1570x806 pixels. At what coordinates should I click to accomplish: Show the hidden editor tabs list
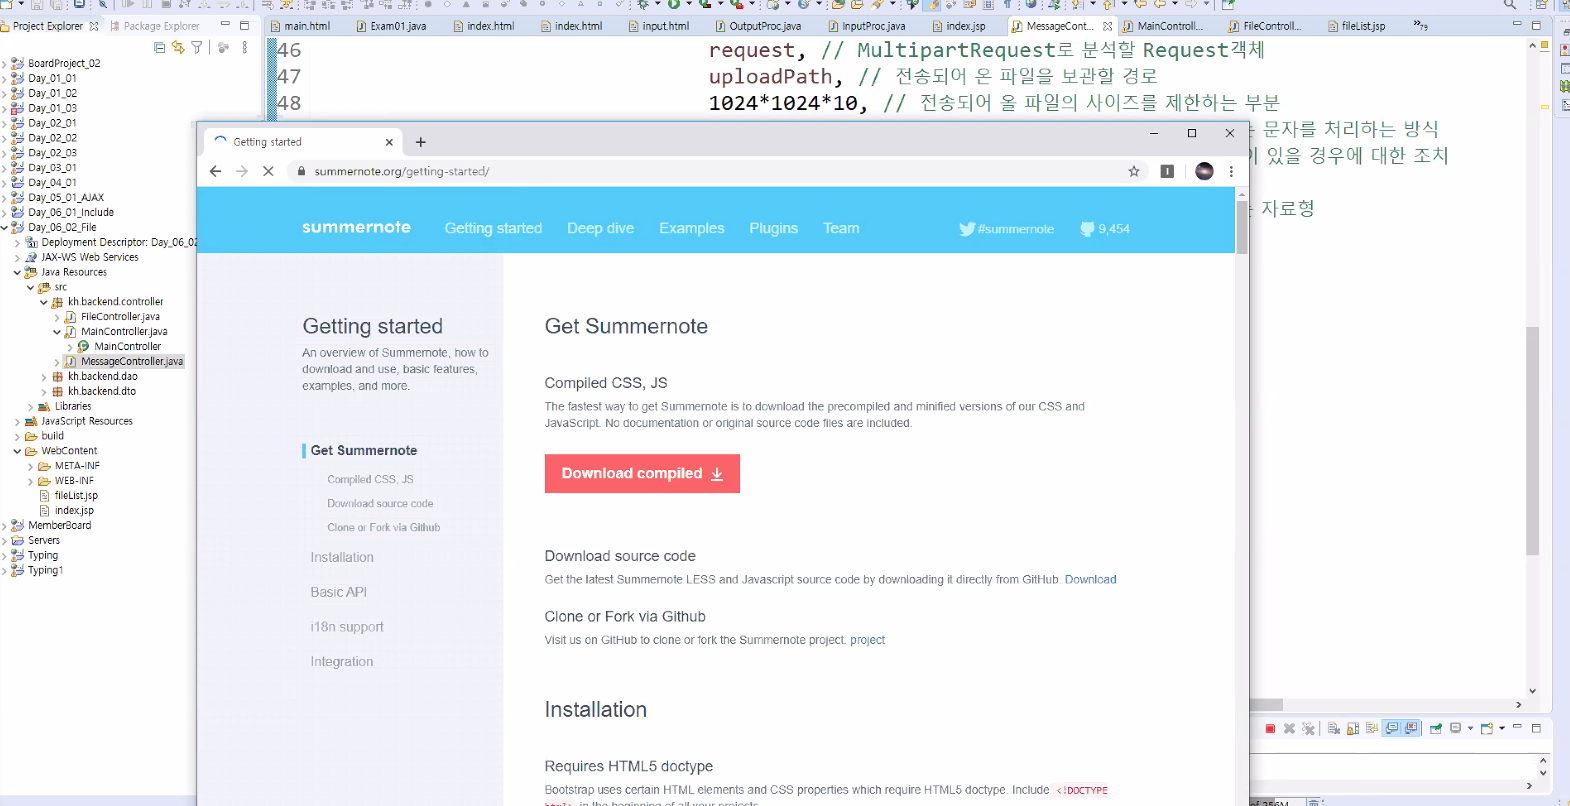click(1420, 26)
